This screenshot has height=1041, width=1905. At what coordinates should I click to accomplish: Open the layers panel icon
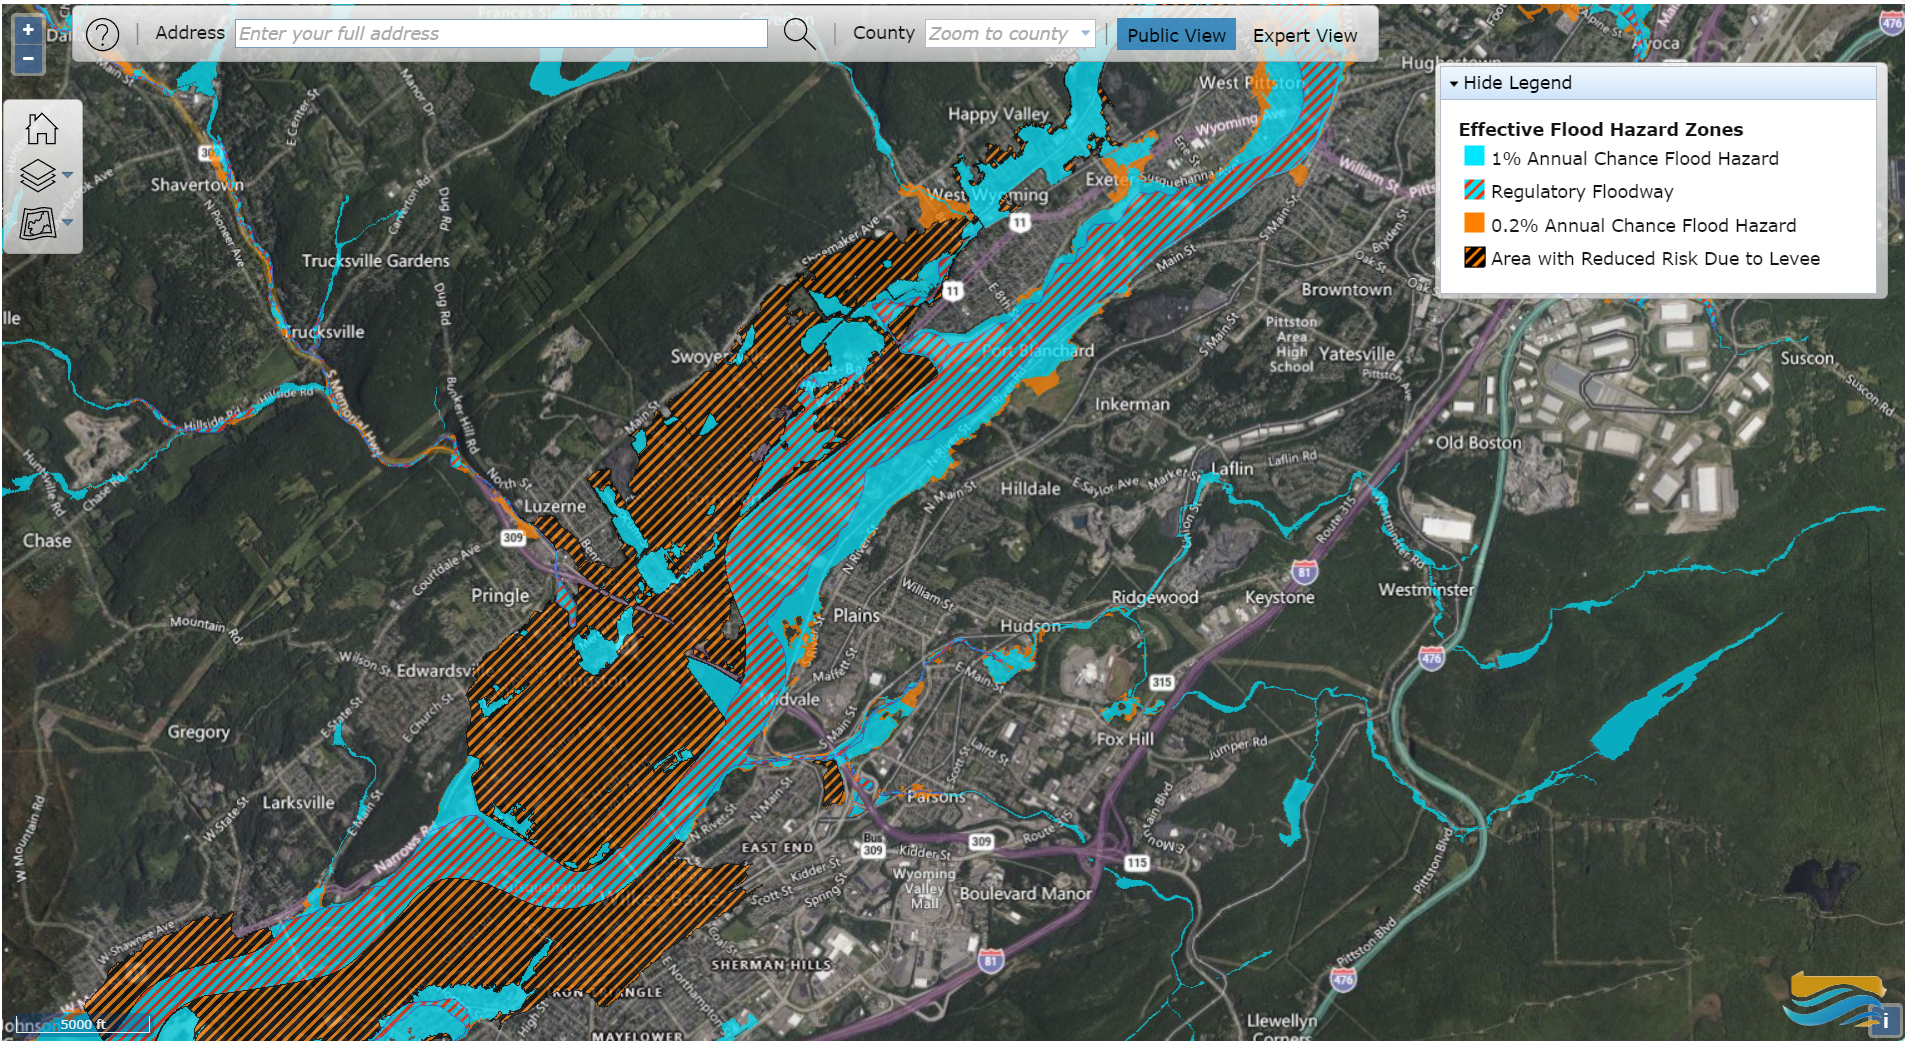39,174
